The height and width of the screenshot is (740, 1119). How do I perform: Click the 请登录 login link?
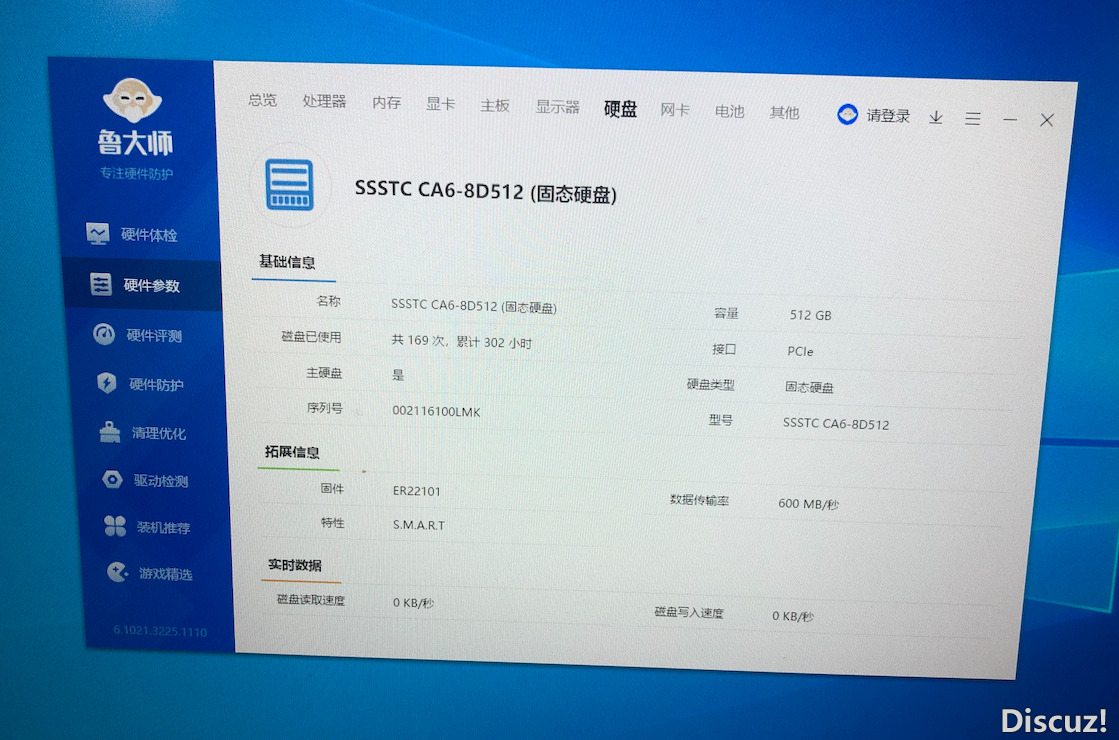(888, 116)
